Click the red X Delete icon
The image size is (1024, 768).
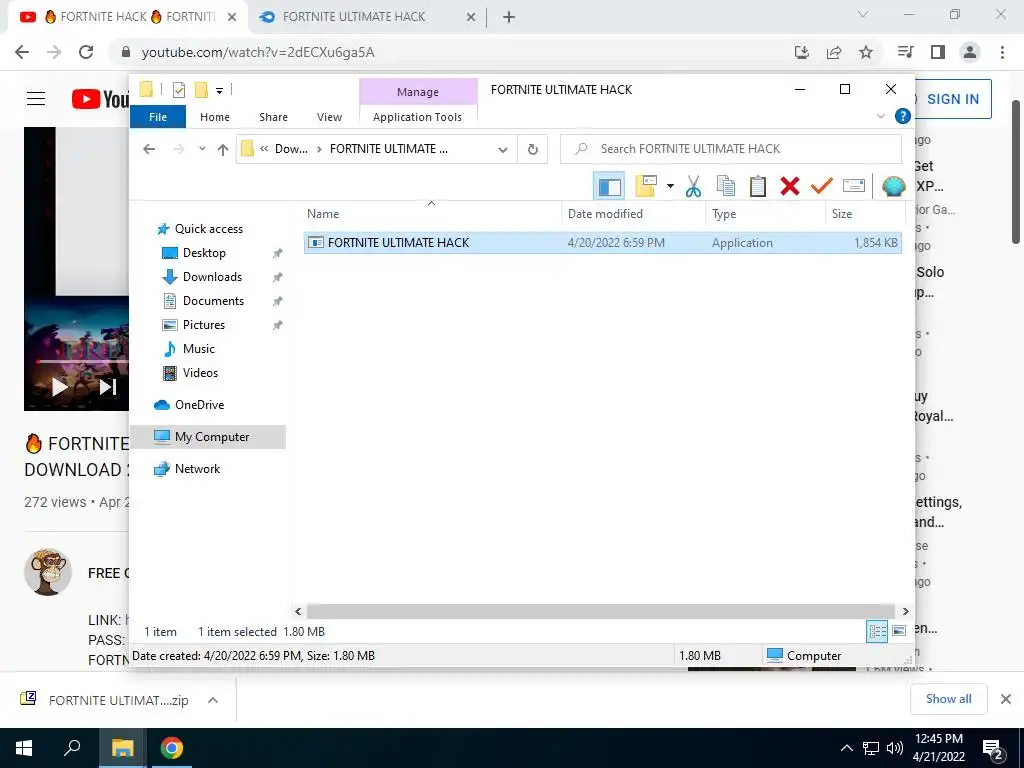[x=790, y=186]
